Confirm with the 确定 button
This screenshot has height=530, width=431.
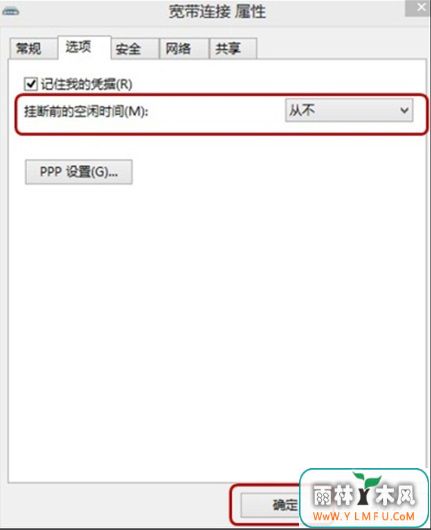click(x=270, y=505)
